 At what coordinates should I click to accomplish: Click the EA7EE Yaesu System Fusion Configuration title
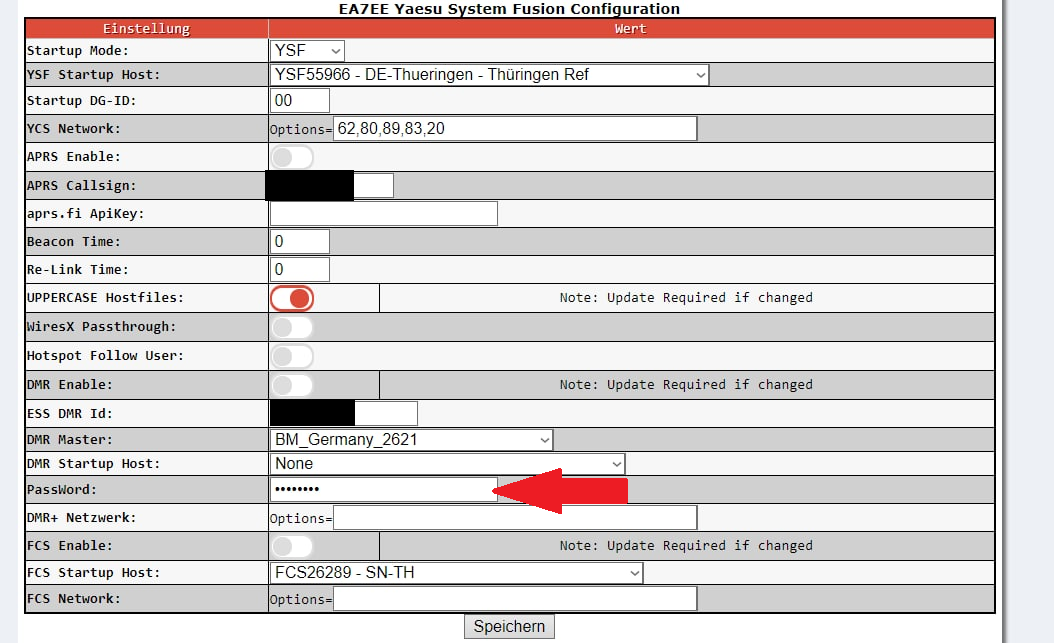(510, 9)
